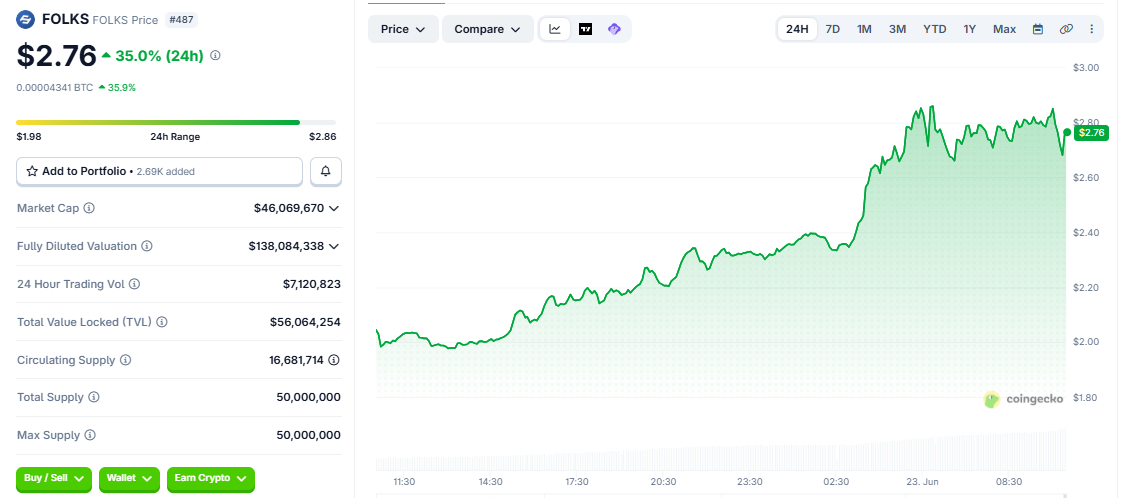Click the #487 rank badge
The height and width of the screenshot is (498, 1122).
coord(181,20)
